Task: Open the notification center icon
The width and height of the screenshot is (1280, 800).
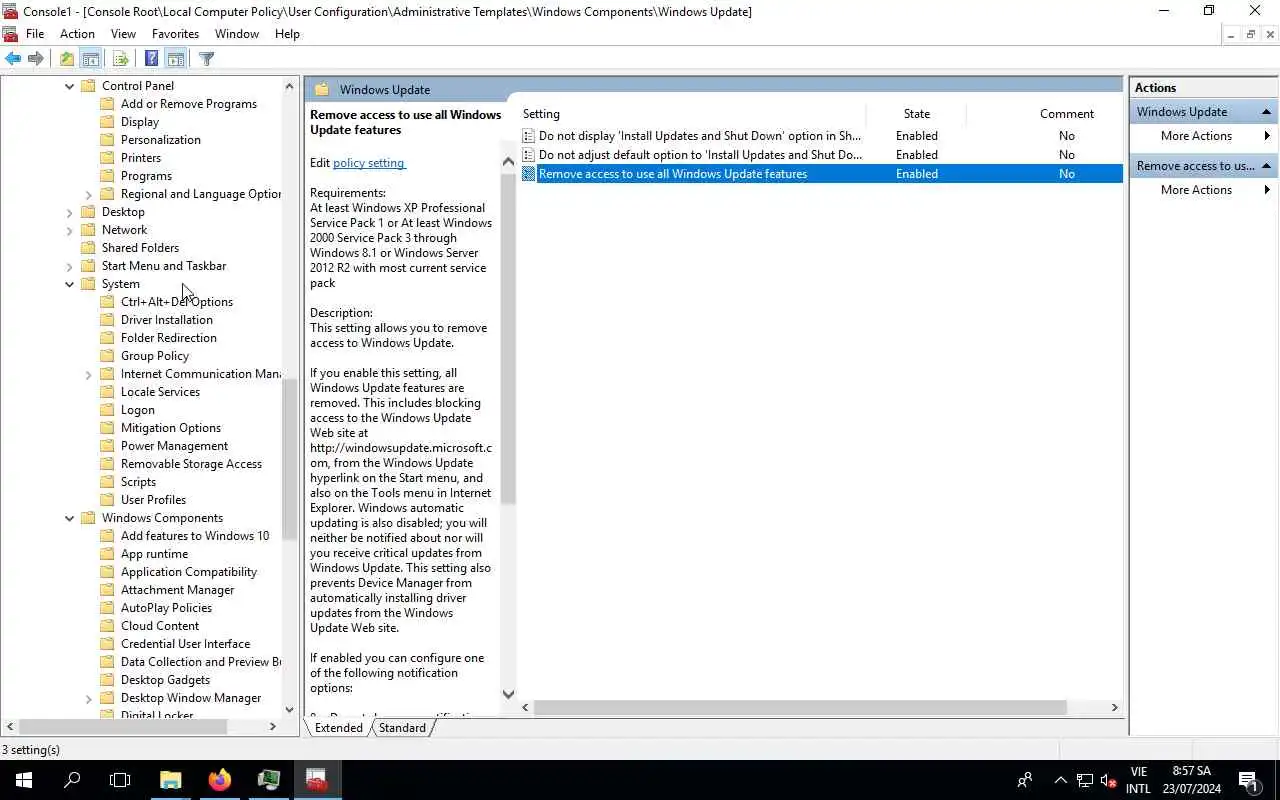Action: 1249,780
